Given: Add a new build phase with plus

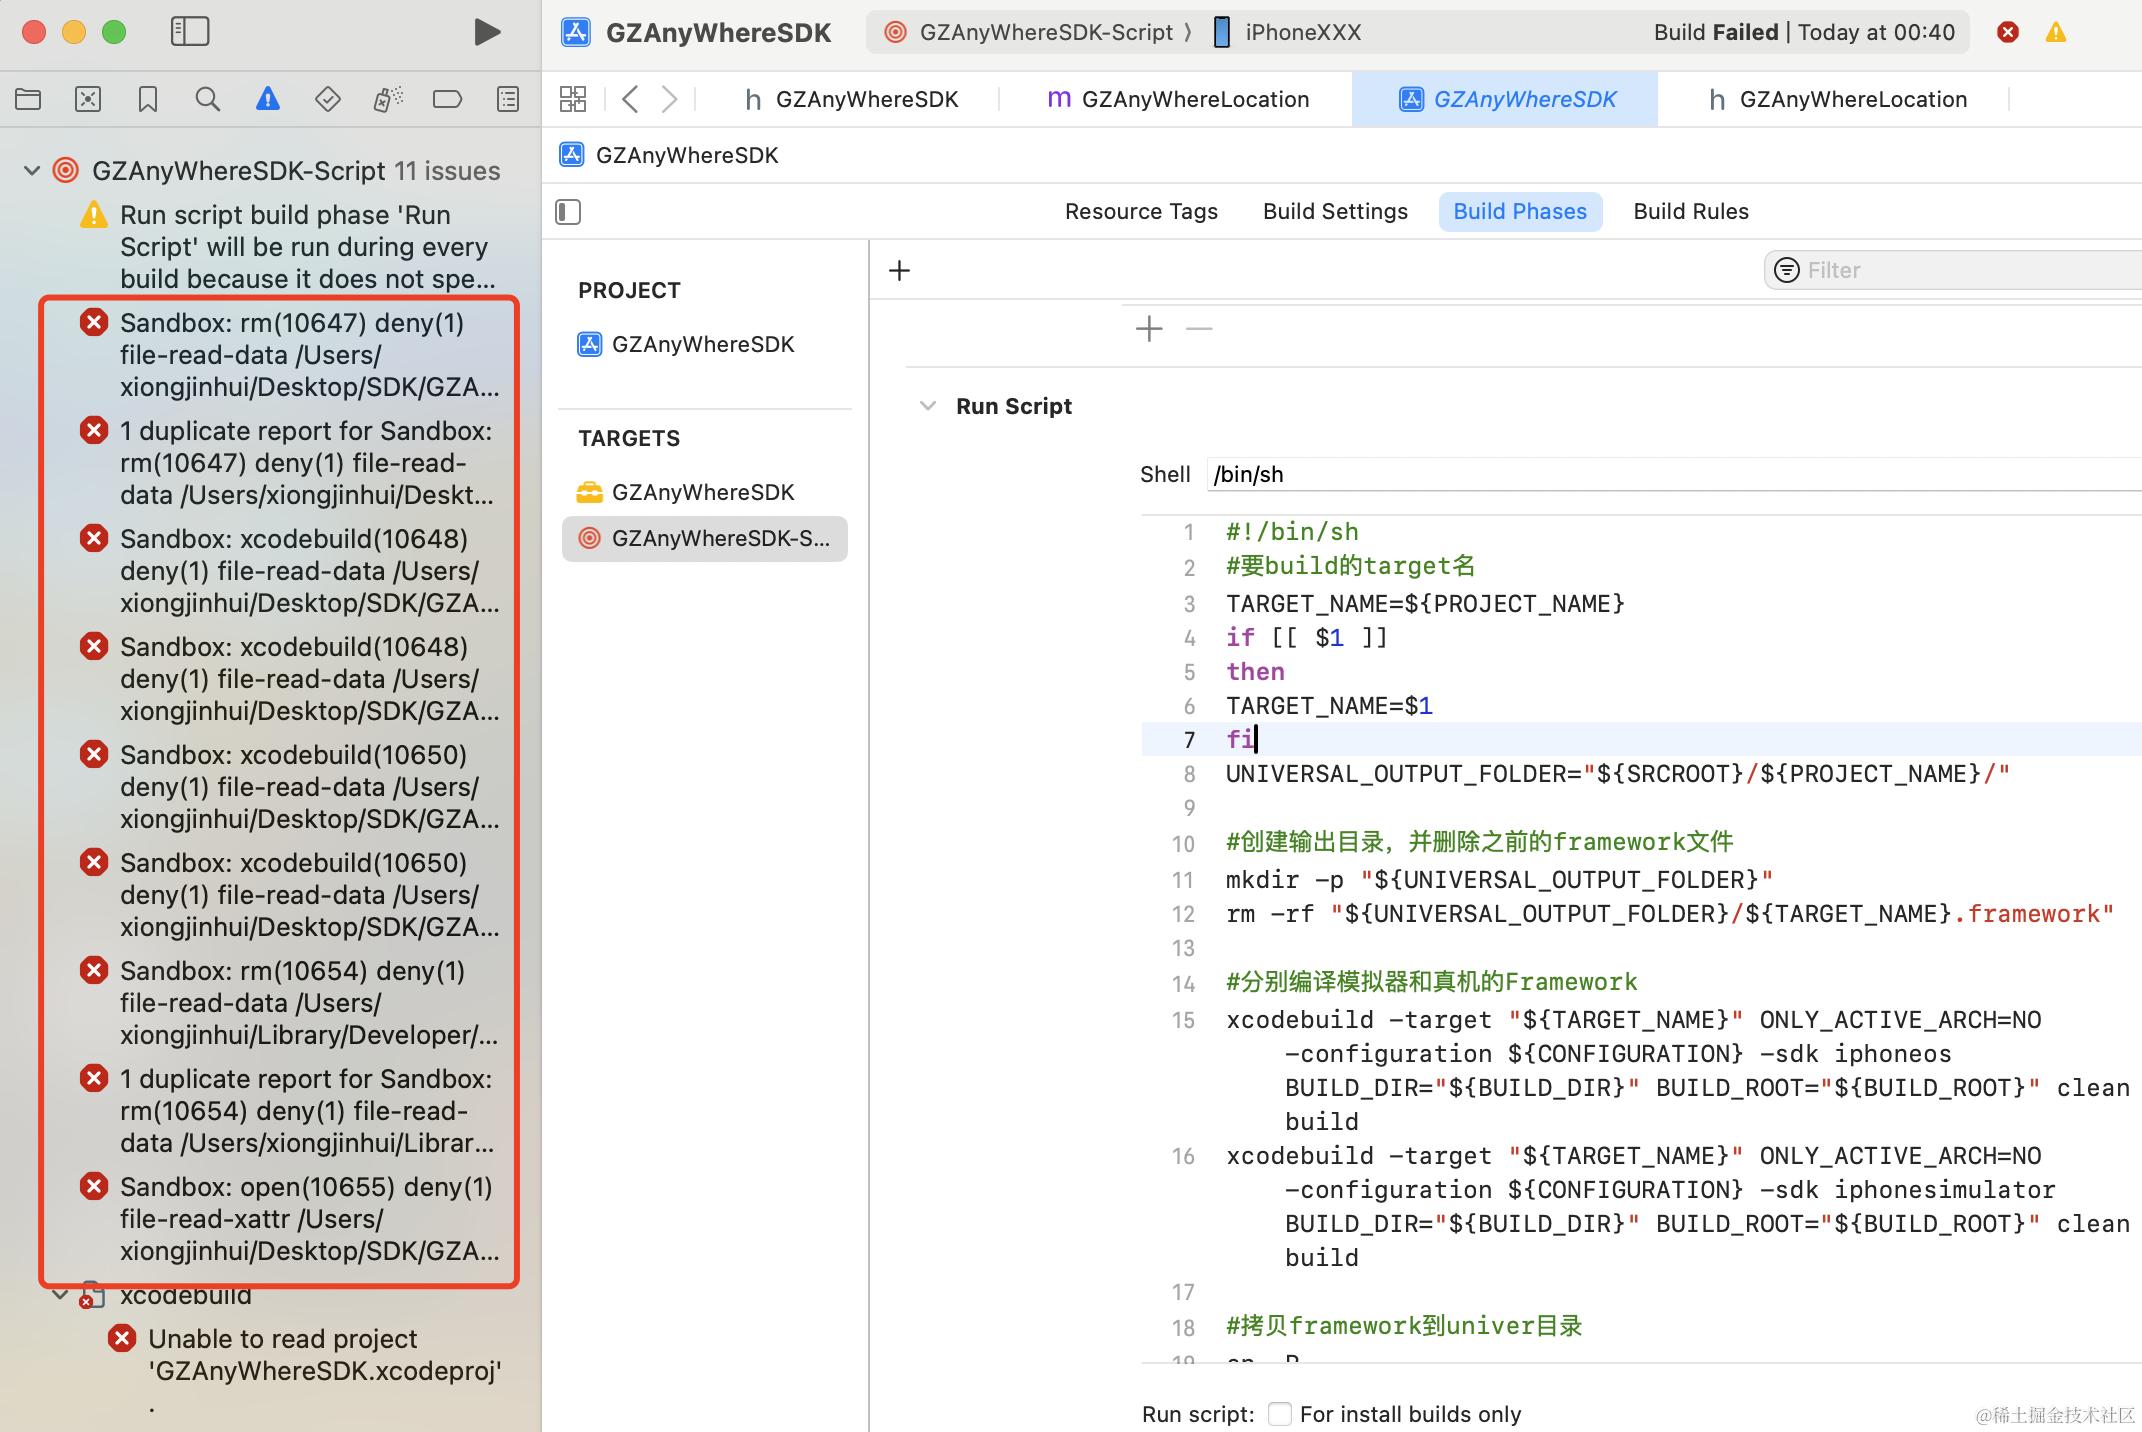Looking at the screenshot, I should tap(899, 270).
